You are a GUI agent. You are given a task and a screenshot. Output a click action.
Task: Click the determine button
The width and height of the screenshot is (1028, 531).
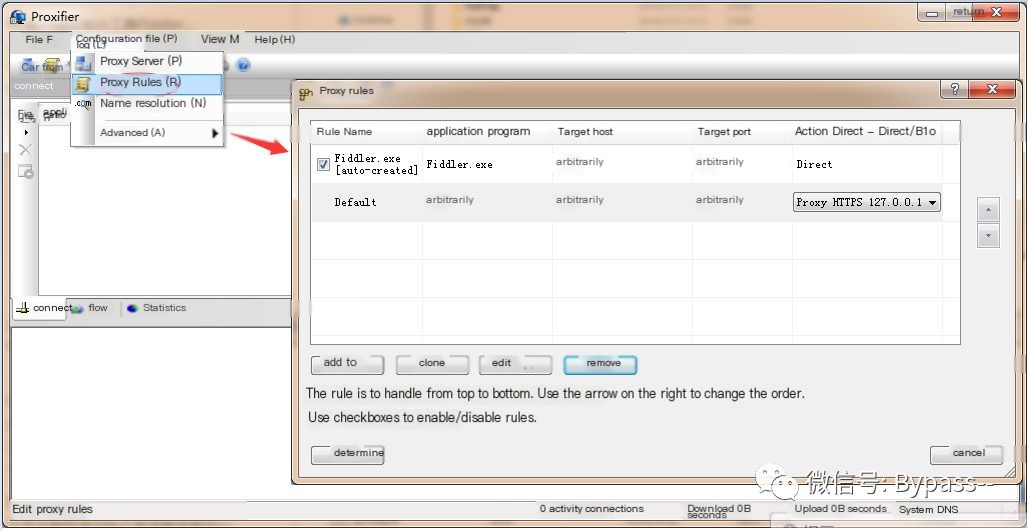pyautogui.click(x=347, y=454)
